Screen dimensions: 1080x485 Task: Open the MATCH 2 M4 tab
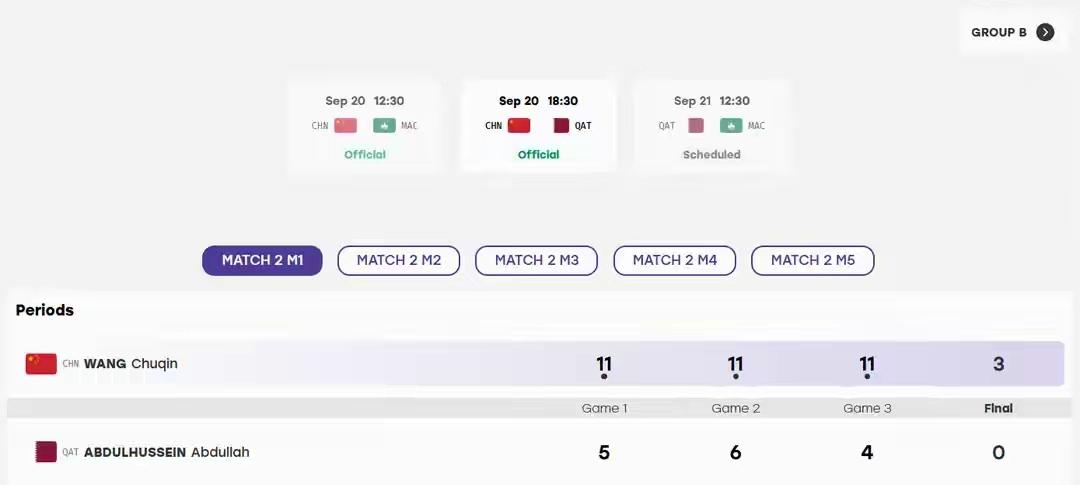click(675, 260)
